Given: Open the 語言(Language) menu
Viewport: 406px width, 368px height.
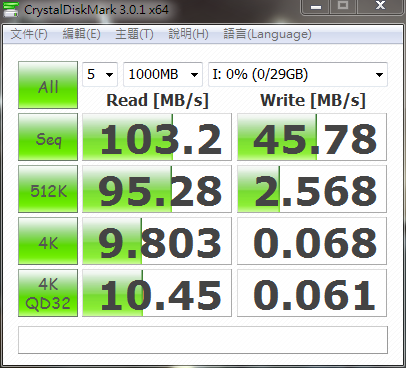Looking at the screenshot, I should point(267,34).
